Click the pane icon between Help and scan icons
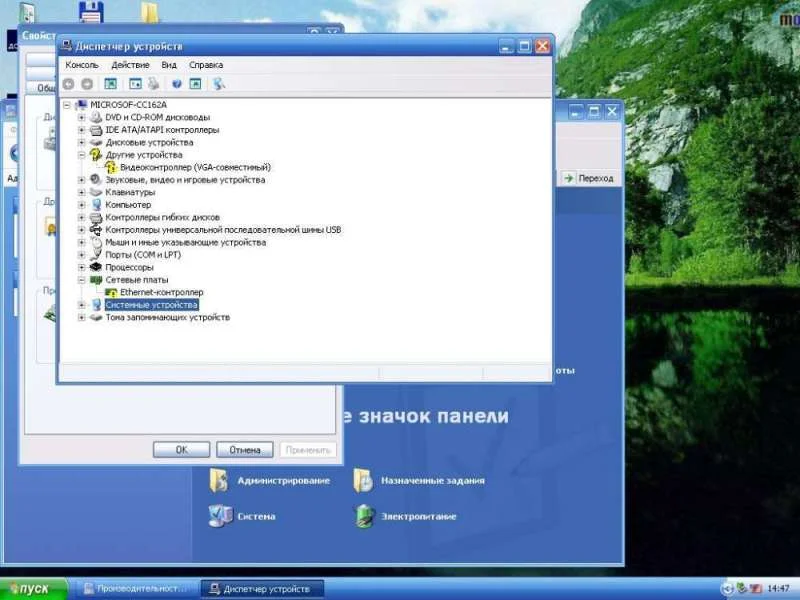 click(x=195, y=84)
